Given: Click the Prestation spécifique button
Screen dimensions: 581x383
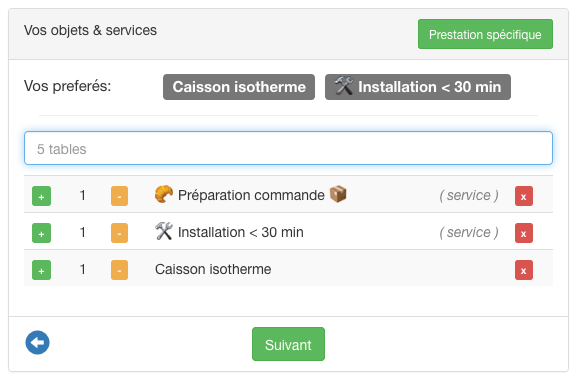Looking at the screenshot, I should [485, 34].
